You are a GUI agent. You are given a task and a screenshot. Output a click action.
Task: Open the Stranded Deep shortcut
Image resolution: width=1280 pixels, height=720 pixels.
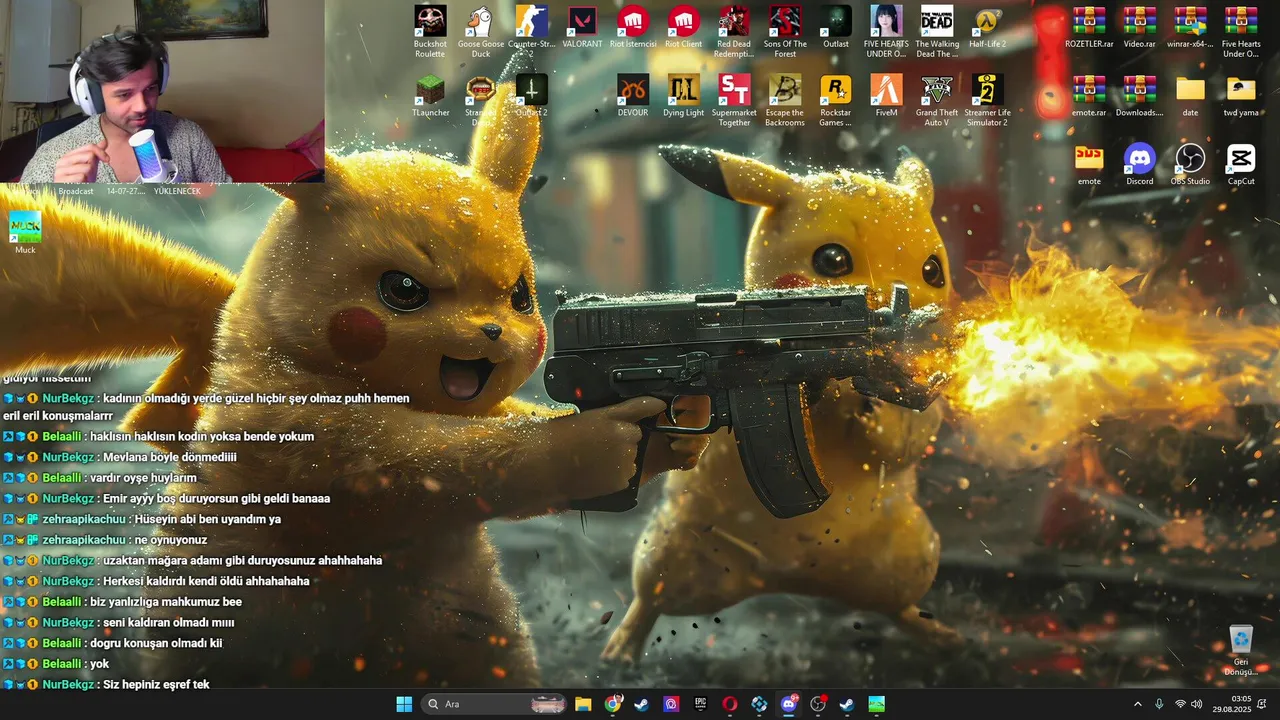(481, 100)
